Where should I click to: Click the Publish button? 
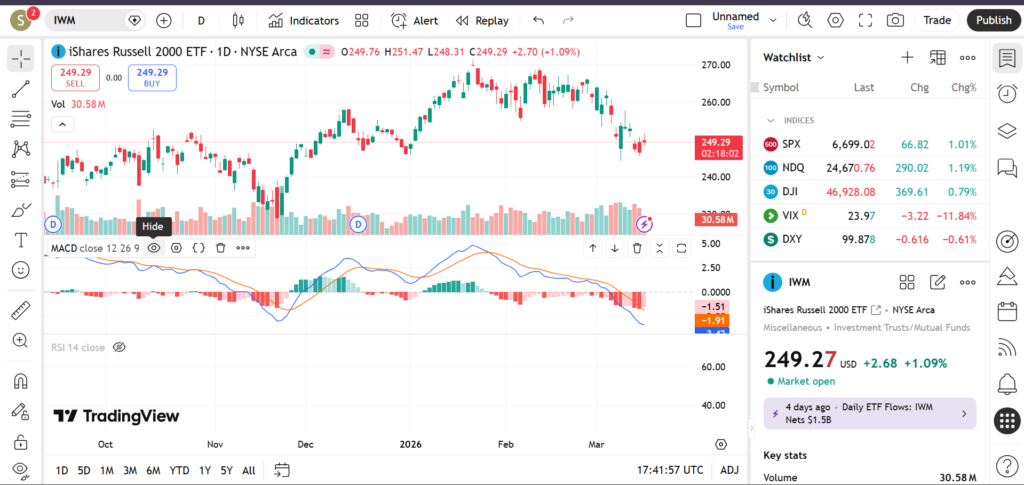pyautogui.click(x=993, y=20)
